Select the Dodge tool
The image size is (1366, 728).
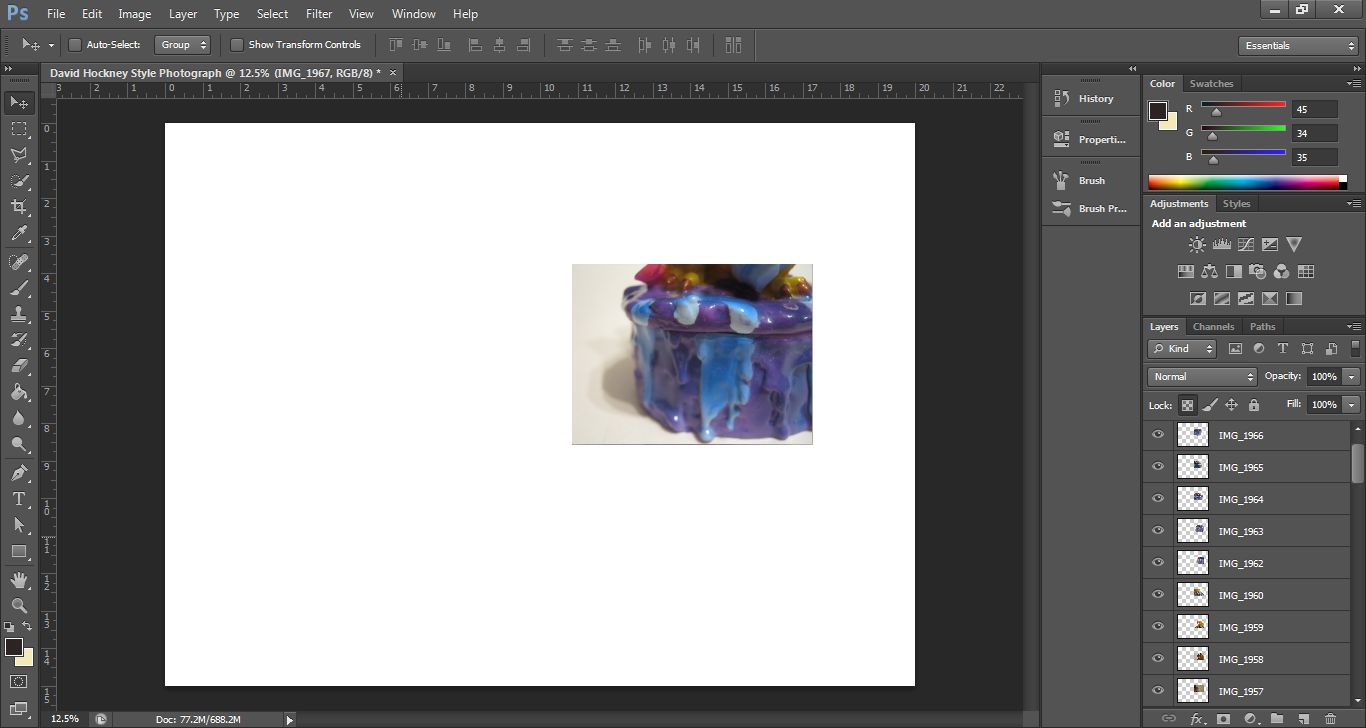point(19,444)
